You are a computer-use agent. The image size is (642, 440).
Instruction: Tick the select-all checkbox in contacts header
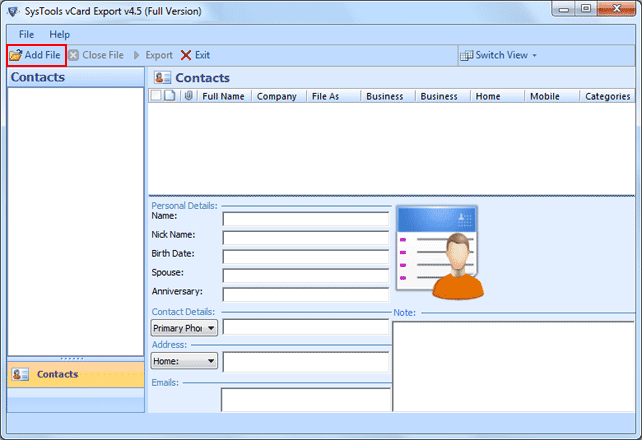tap(156, 96)
